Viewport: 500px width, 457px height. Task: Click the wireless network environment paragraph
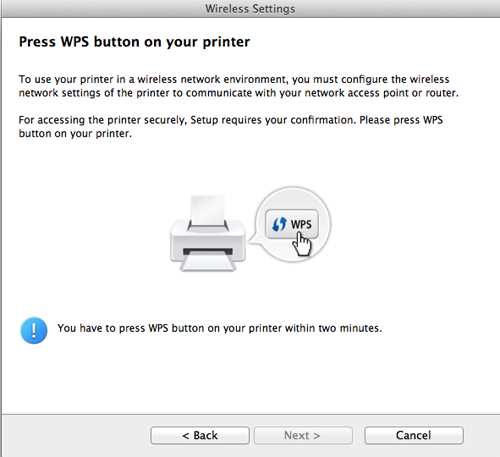(x=239, y=86)
